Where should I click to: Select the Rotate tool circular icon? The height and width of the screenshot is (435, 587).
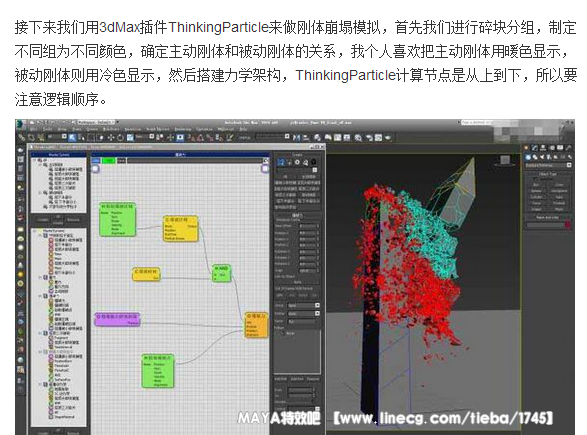120,137
